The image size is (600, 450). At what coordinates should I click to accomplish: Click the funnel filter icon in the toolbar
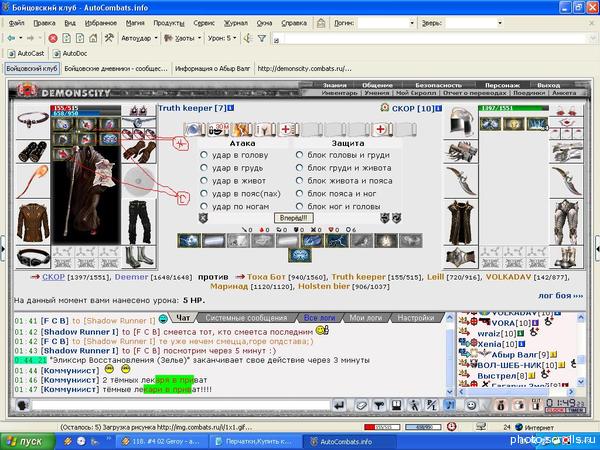coord(262,38)
